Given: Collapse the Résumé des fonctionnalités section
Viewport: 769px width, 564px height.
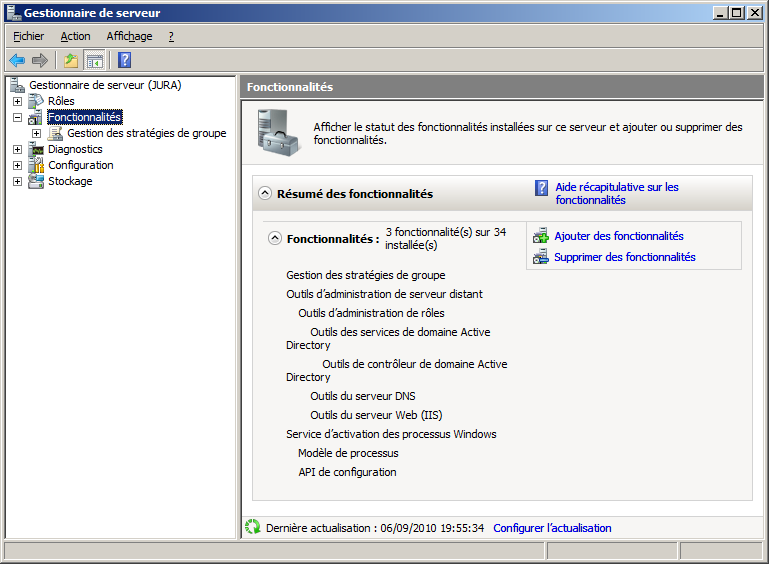Looking at the screenshot, I should click(x=264, y=193).
